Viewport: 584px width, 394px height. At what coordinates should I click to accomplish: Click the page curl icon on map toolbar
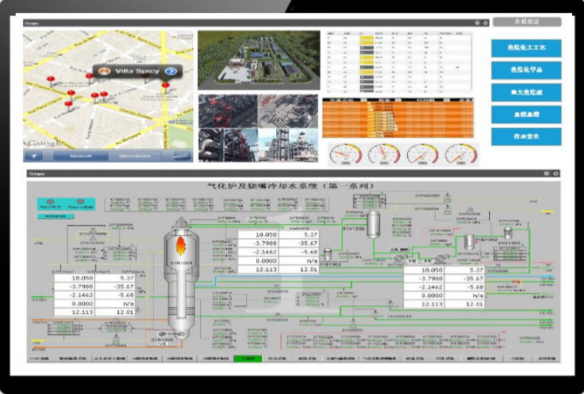point(183,156)
